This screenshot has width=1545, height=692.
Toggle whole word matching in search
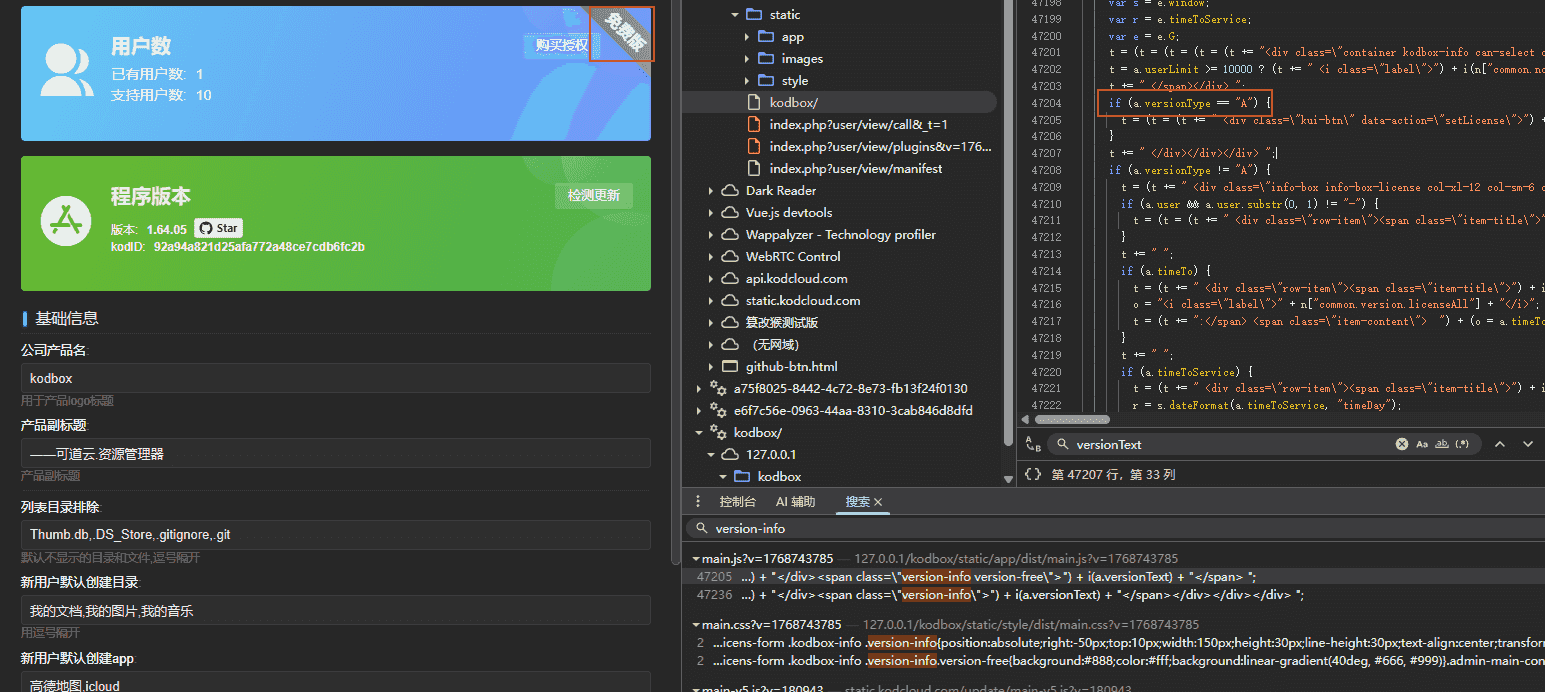pos(1442,444)
